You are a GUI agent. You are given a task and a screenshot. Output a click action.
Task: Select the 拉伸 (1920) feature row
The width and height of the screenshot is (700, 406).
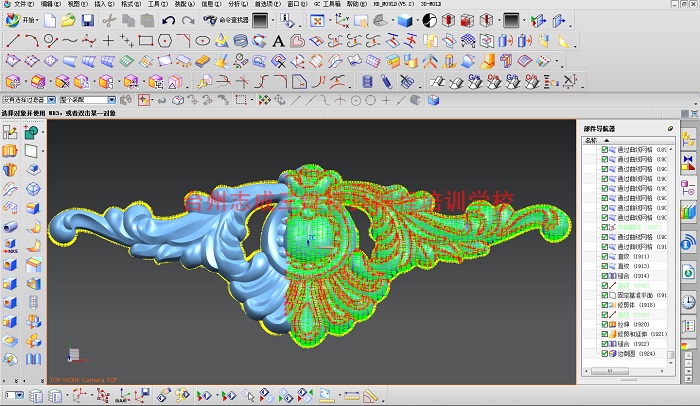pos(634,324)
